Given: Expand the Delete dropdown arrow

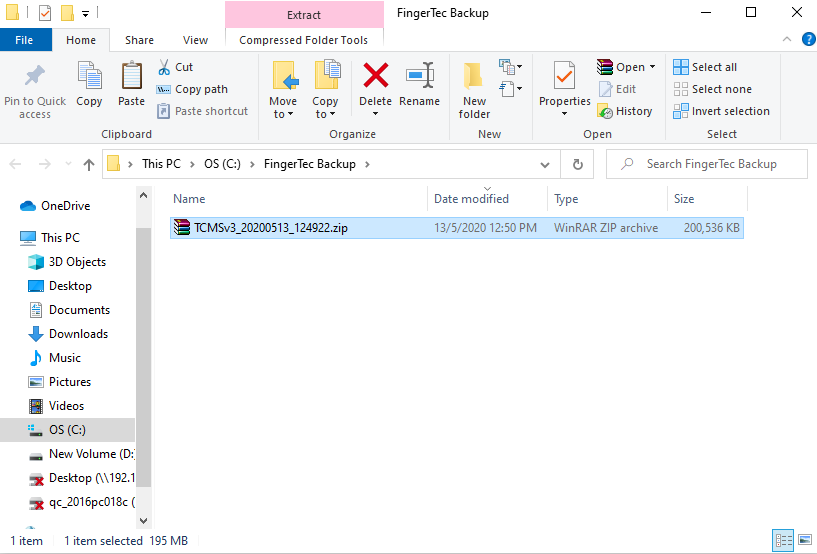Looking at the screenshot, I should [x=375, y=114].
